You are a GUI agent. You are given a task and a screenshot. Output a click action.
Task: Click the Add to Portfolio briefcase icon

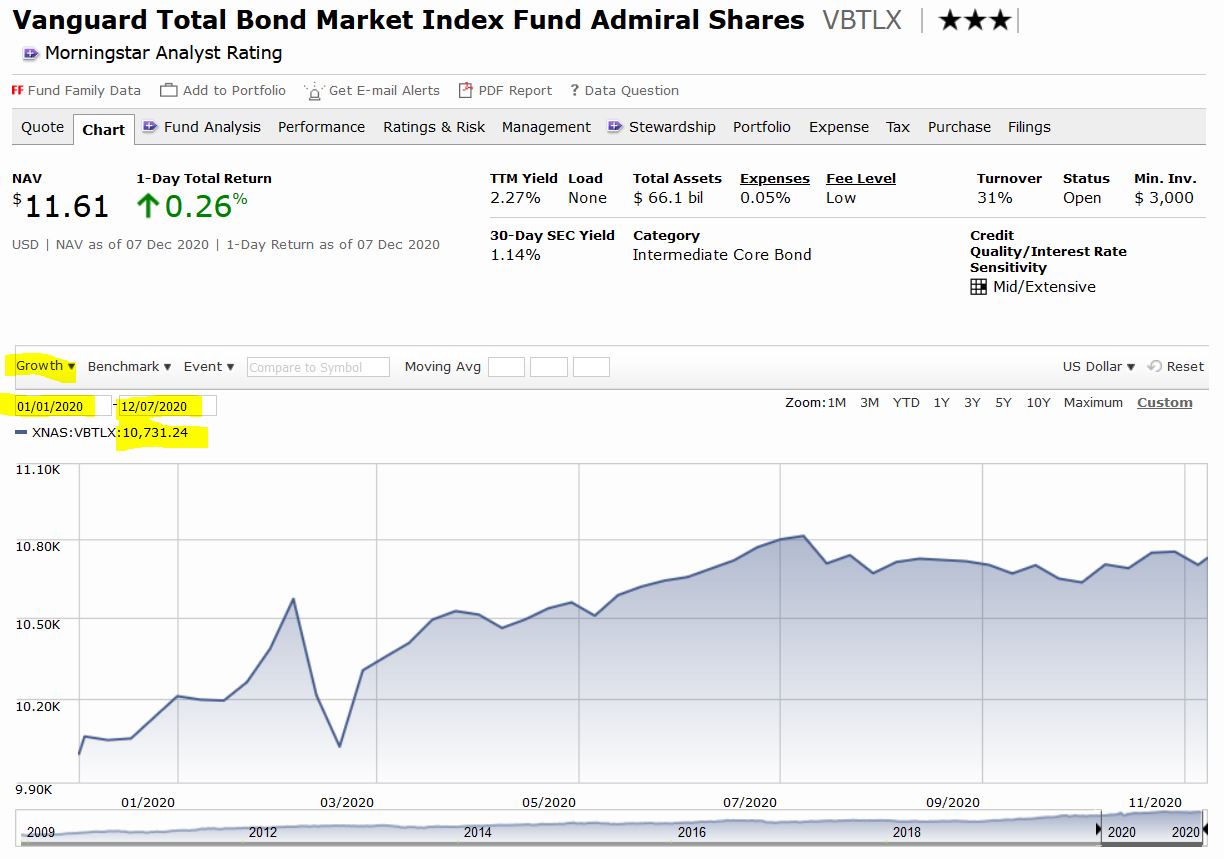(x=169, y=90)
